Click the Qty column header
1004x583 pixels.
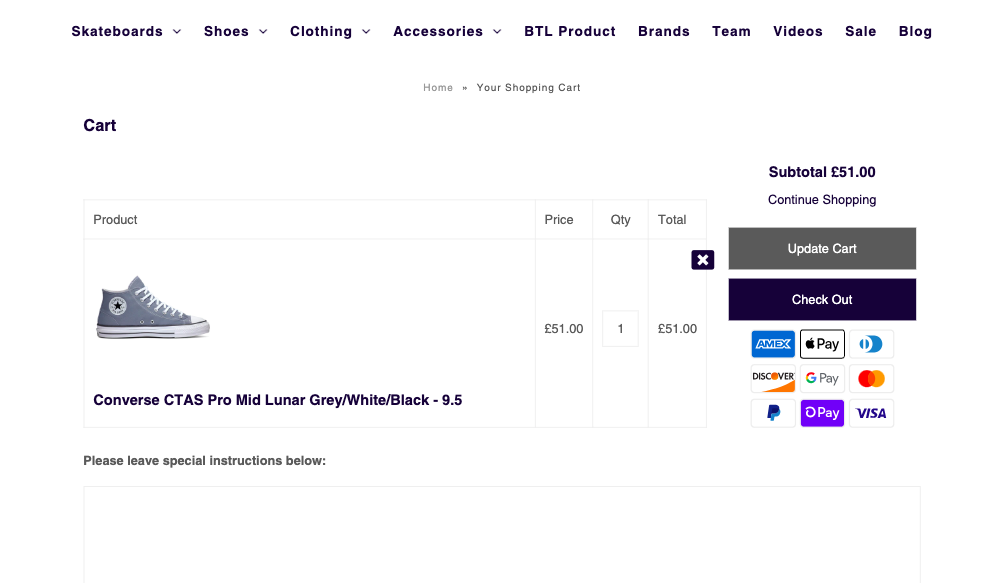(x=620, y=220)
